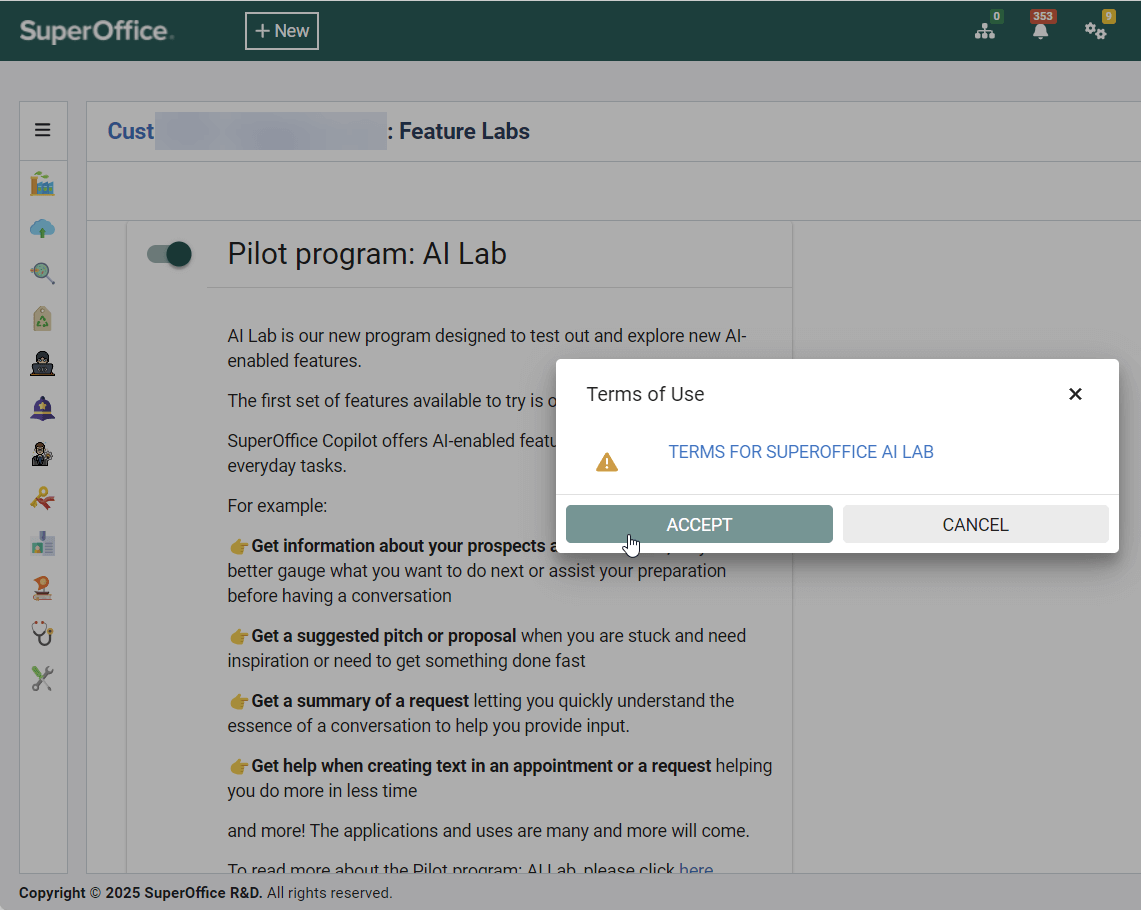Click the cloud upload sidebar icon
This screenshot has height=910, width=1141.
(42, 229)
